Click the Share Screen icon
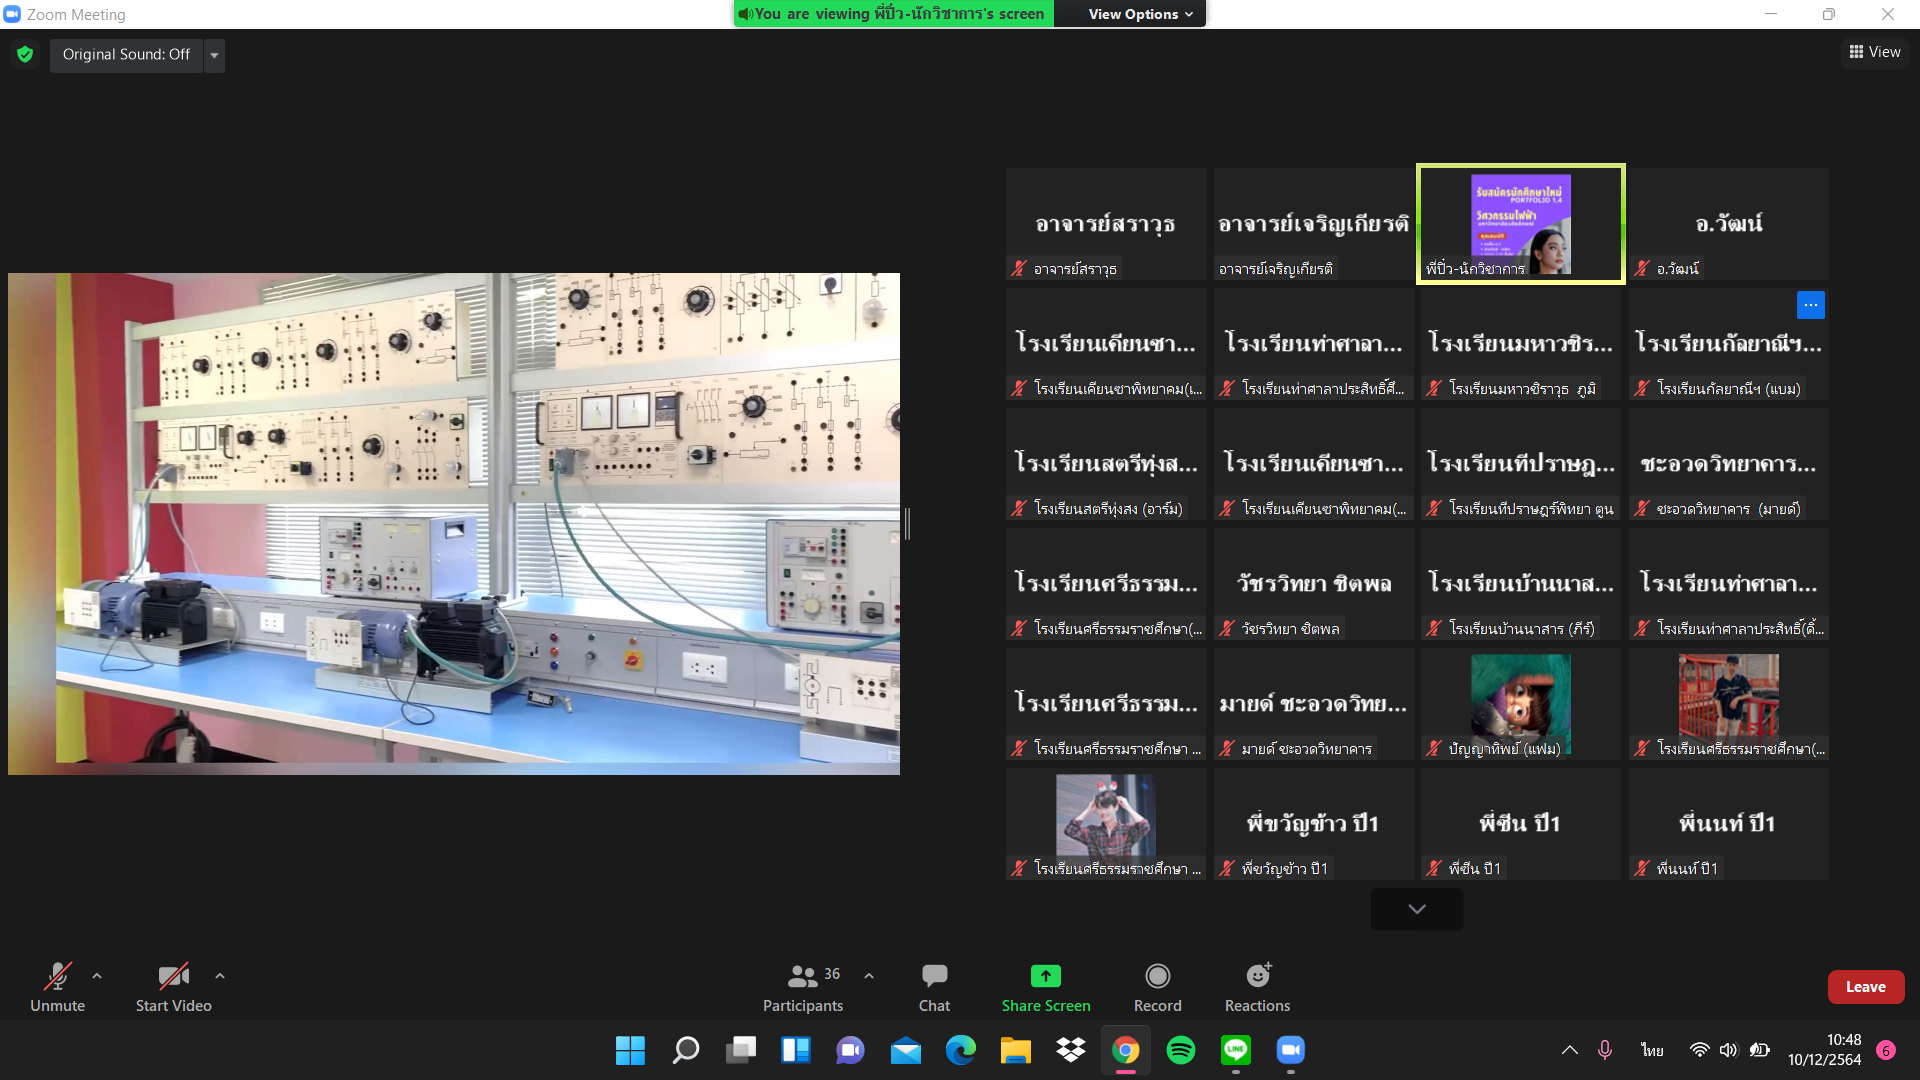 click(x=1045, y=976)
